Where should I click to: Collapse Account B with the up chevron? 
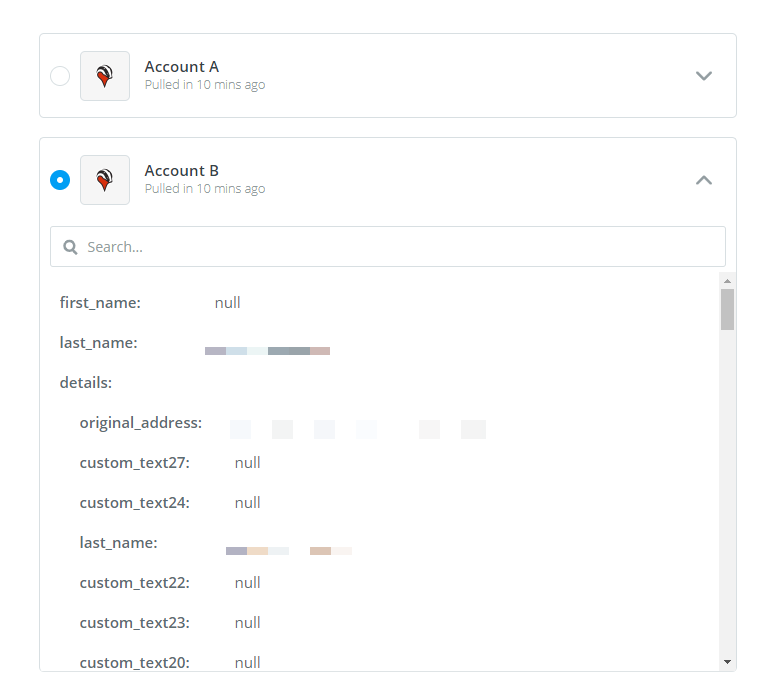[x=703, y=180]
